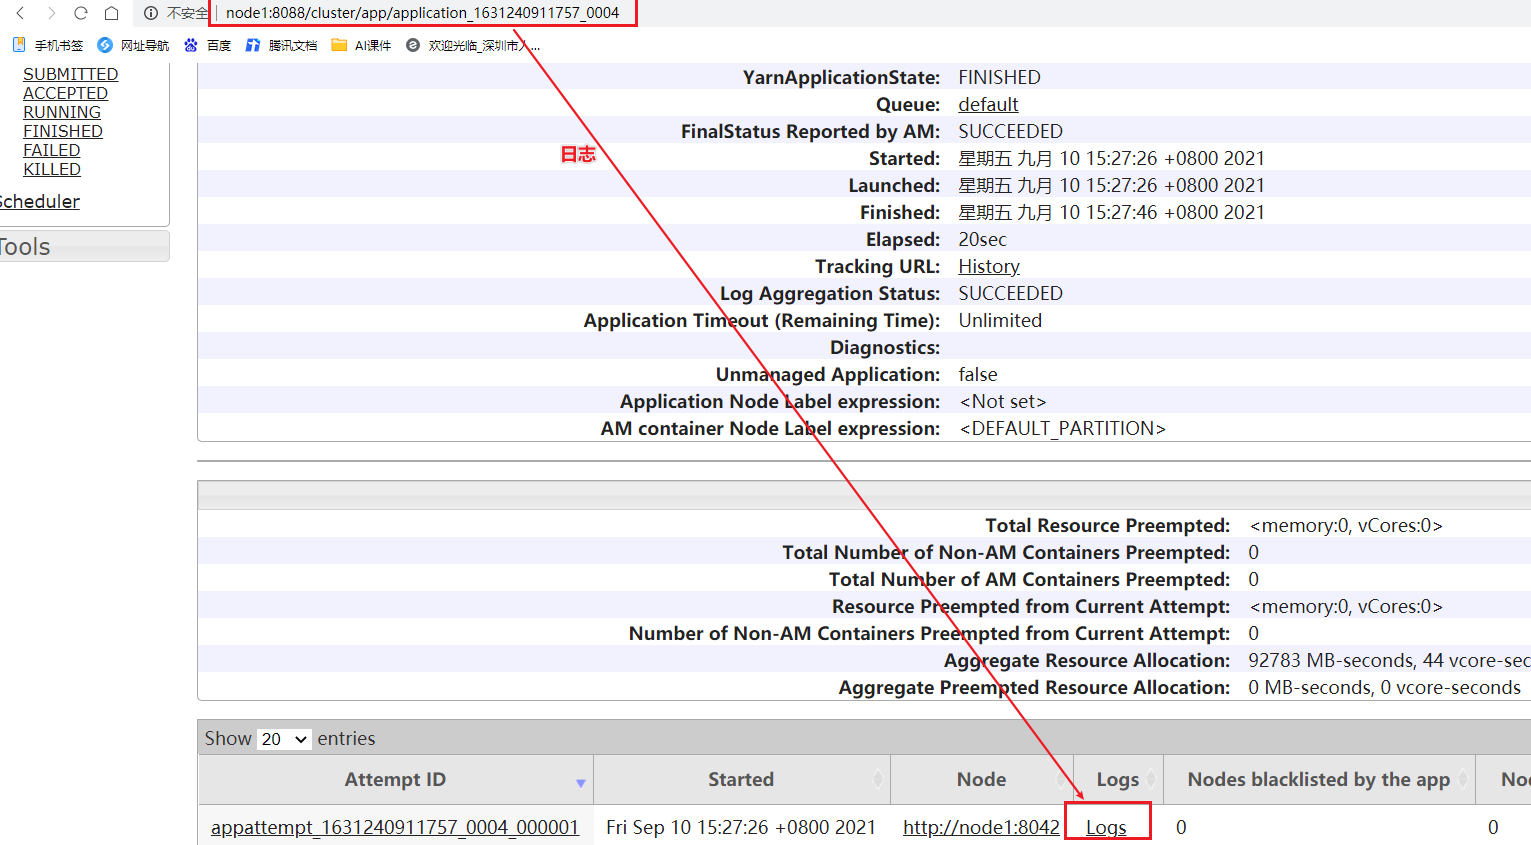Screen dimensions: 1531x845
Task: Open the default queue link
Action: [988, 104]
